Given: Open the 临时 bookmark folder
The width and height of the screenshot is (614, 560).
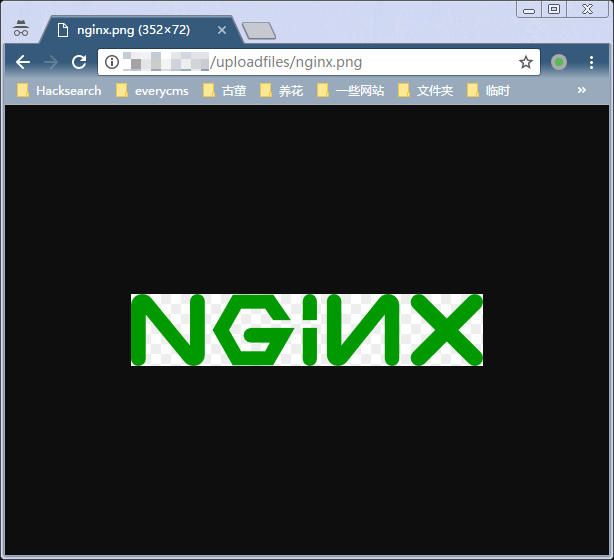Looking at the screenshot, I should (x=489, y=90).
